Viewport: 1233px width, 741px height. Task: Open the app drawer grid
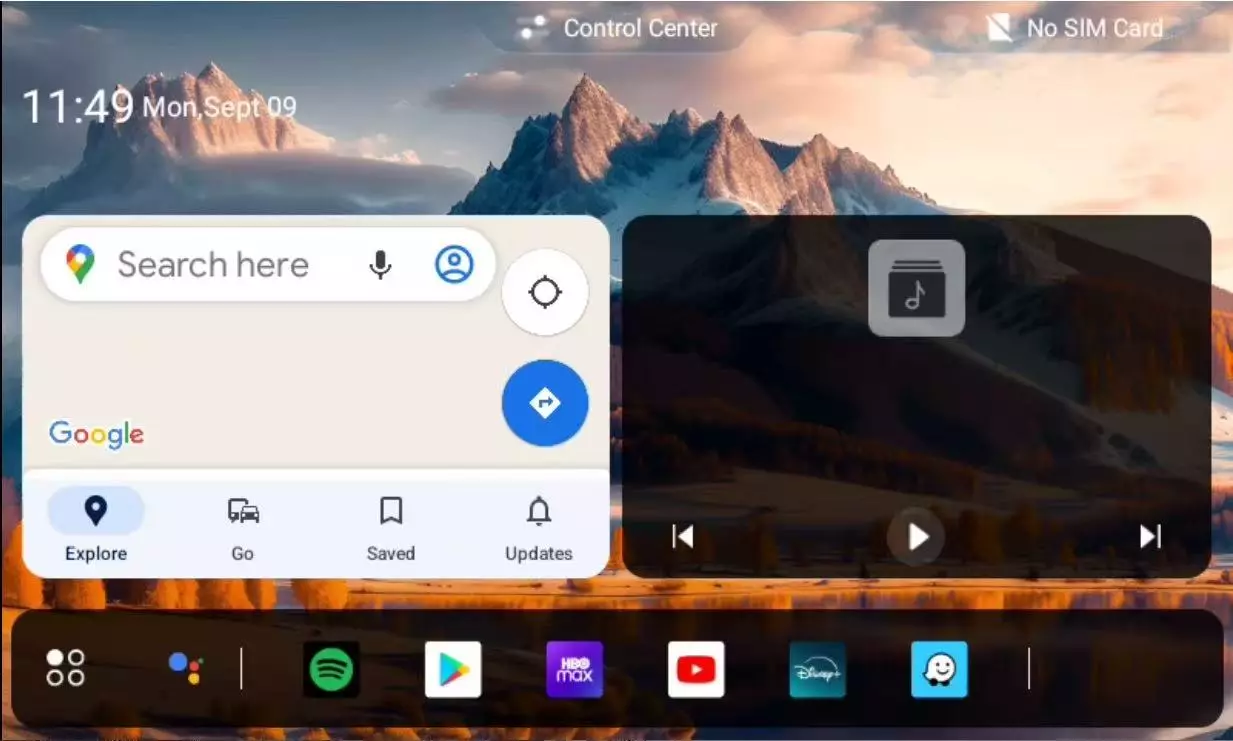[x=65, y=668]
